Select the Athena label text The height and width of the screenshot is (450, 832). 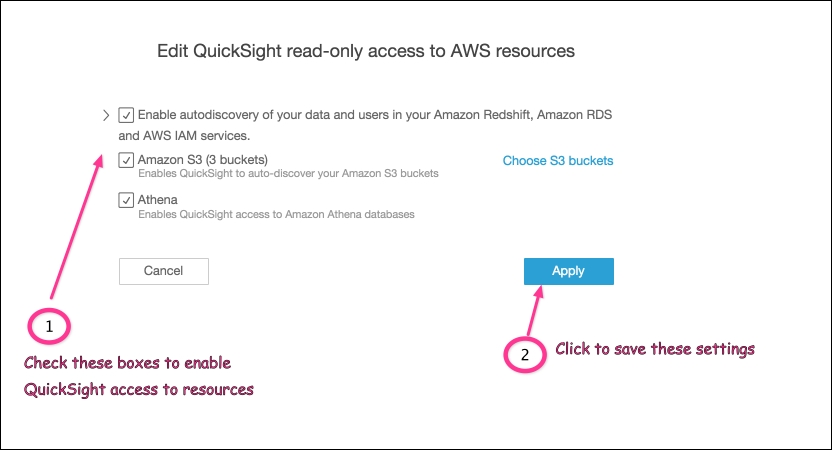(158, 200)
